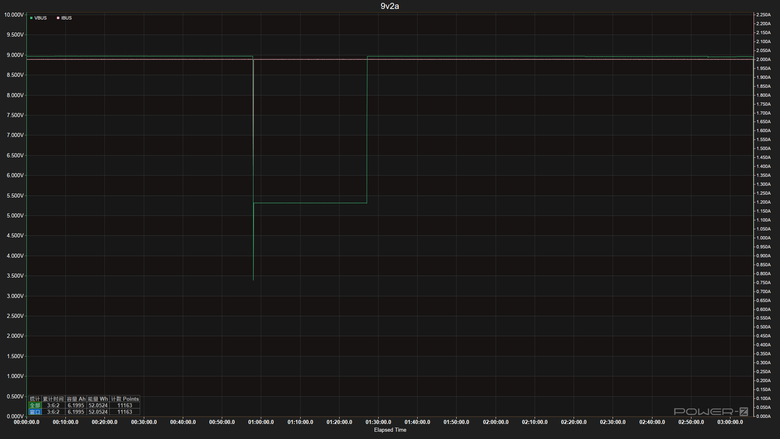The image size is (780, 439).
Task: Click the 能量 Wh column header
Action: click(98, 399)
